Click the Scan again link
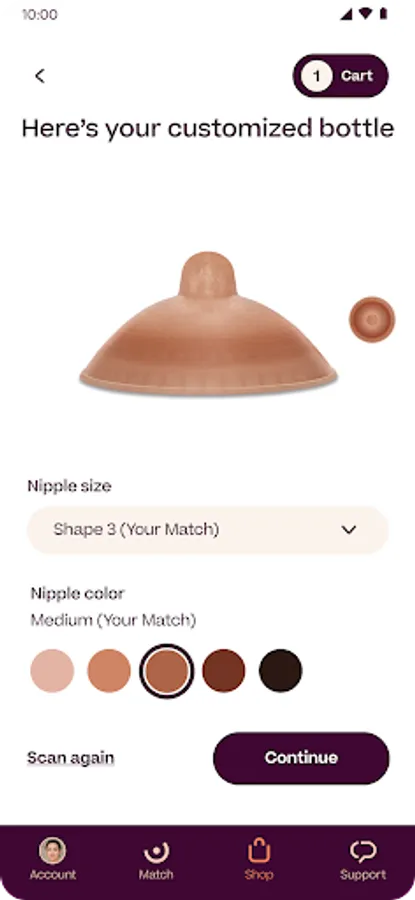This screenshot has width=415, height=900. (x=71, y=758)
